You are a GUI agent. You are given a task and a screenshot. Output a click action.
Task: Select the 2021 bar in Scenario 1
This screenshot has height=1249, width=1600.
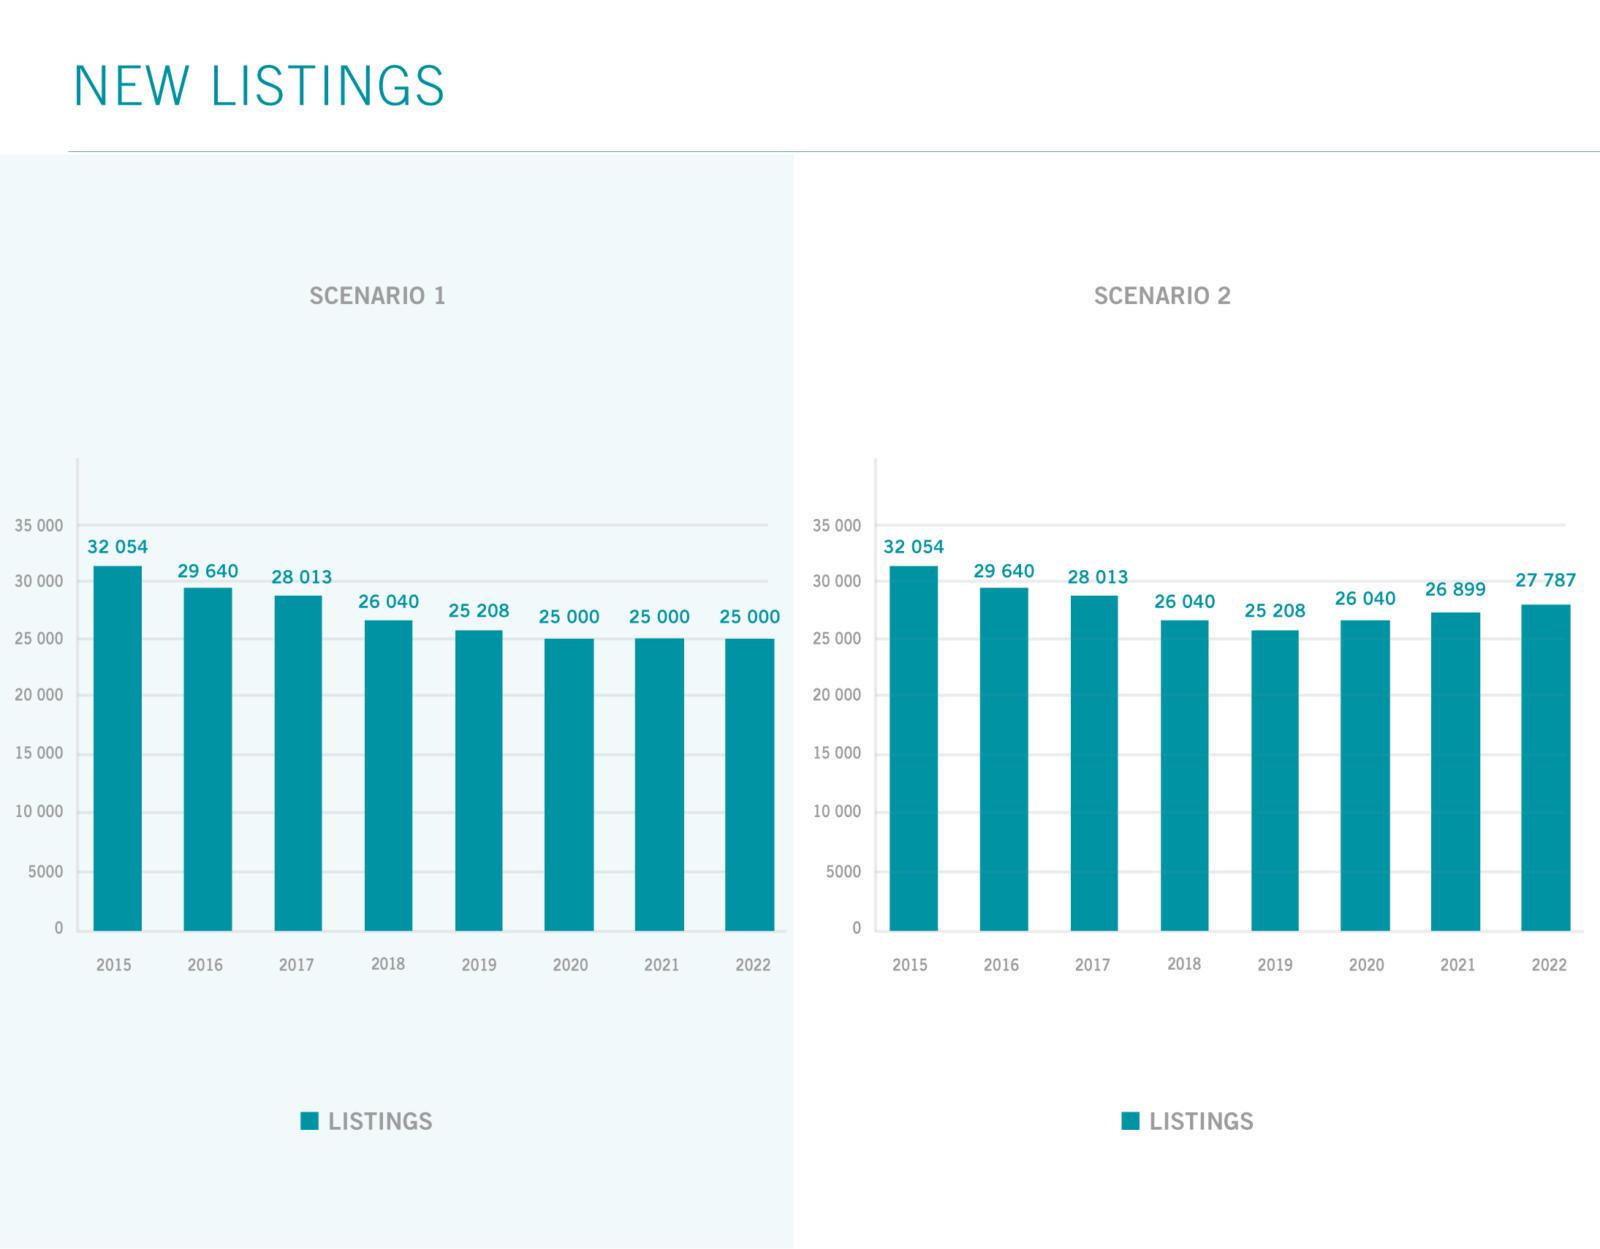(659, 784)
